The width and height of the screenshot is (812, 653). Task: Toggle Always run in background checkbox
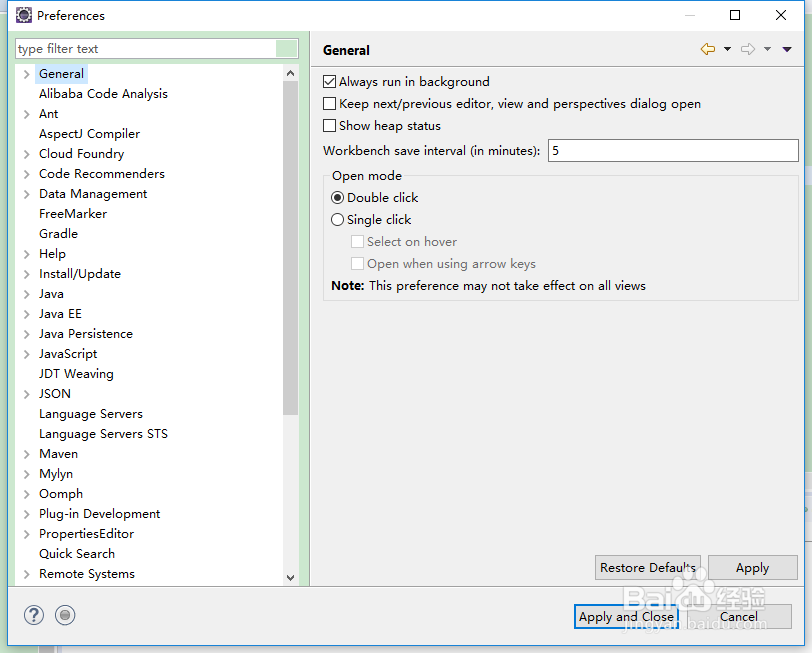pyautogui.click(x=329, y=82)
